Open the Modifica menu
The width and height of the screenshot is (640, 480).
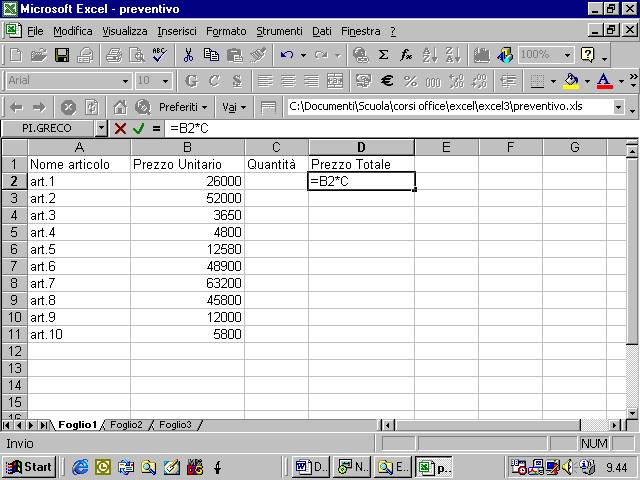73,31
